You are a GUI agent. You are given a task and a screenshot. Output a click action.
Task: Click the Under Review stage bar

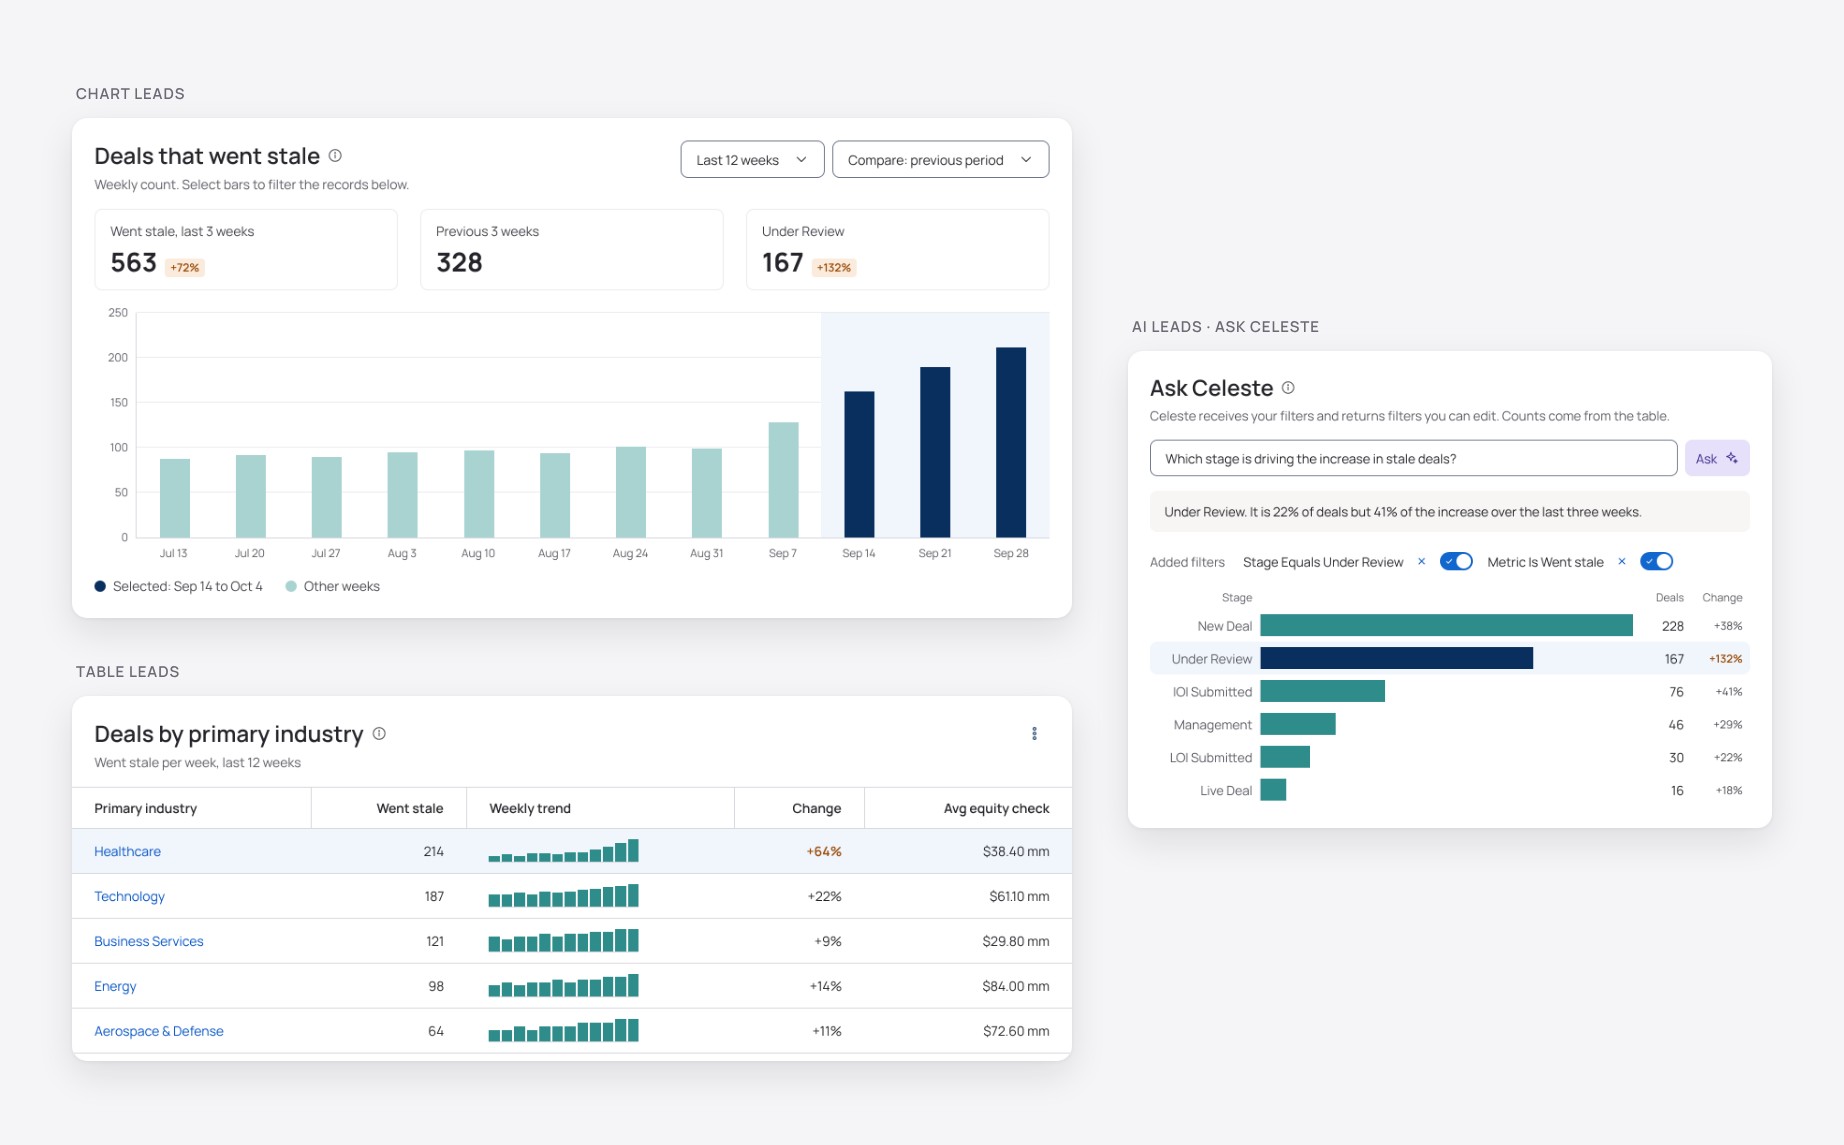click(x=1396, y=659)
